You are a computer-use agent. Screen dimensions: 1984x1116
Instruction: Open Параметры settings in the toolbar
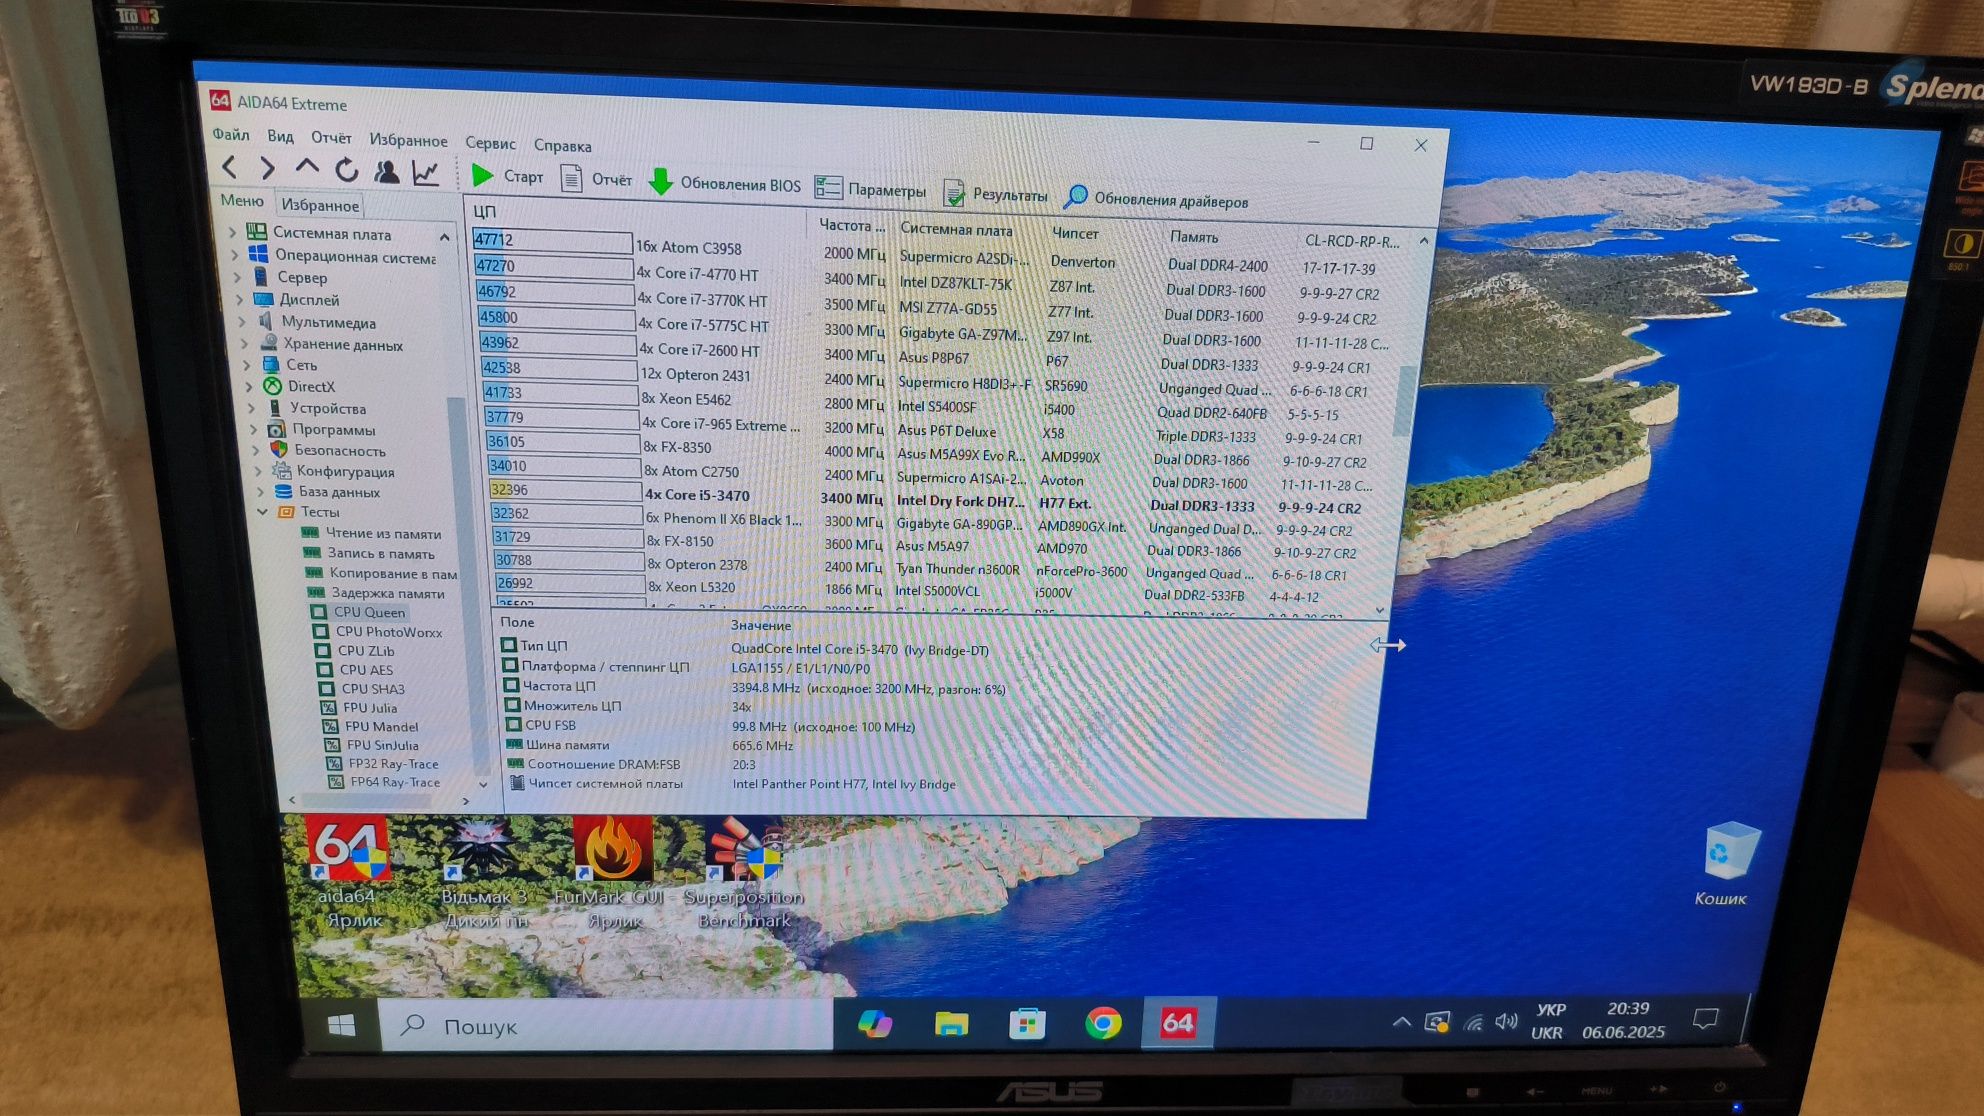click(x=871, y=188)
